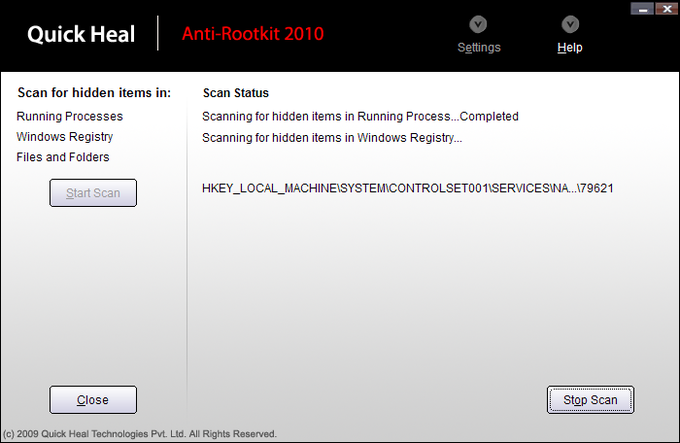Click the HKEY_LOCAL_MACHINE registry path text
This screenshot has height=443, width=680.
tap(408, 188)
